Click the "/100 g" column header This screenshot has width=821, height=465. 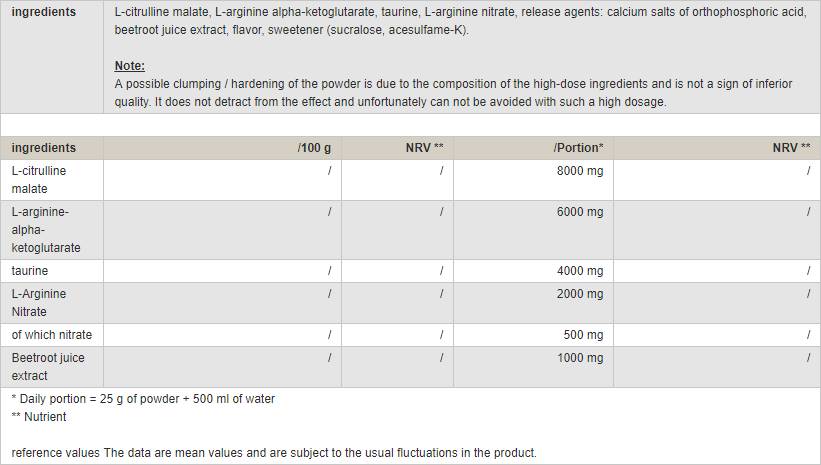coord(314,148)
